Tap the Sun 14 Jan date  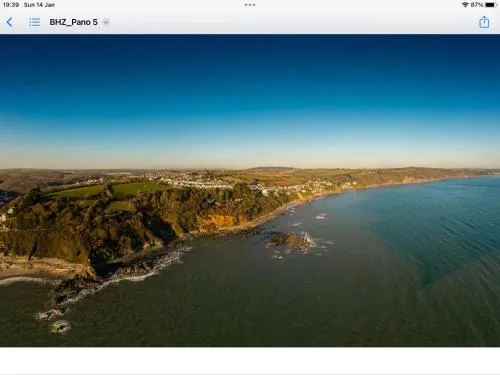39,5
